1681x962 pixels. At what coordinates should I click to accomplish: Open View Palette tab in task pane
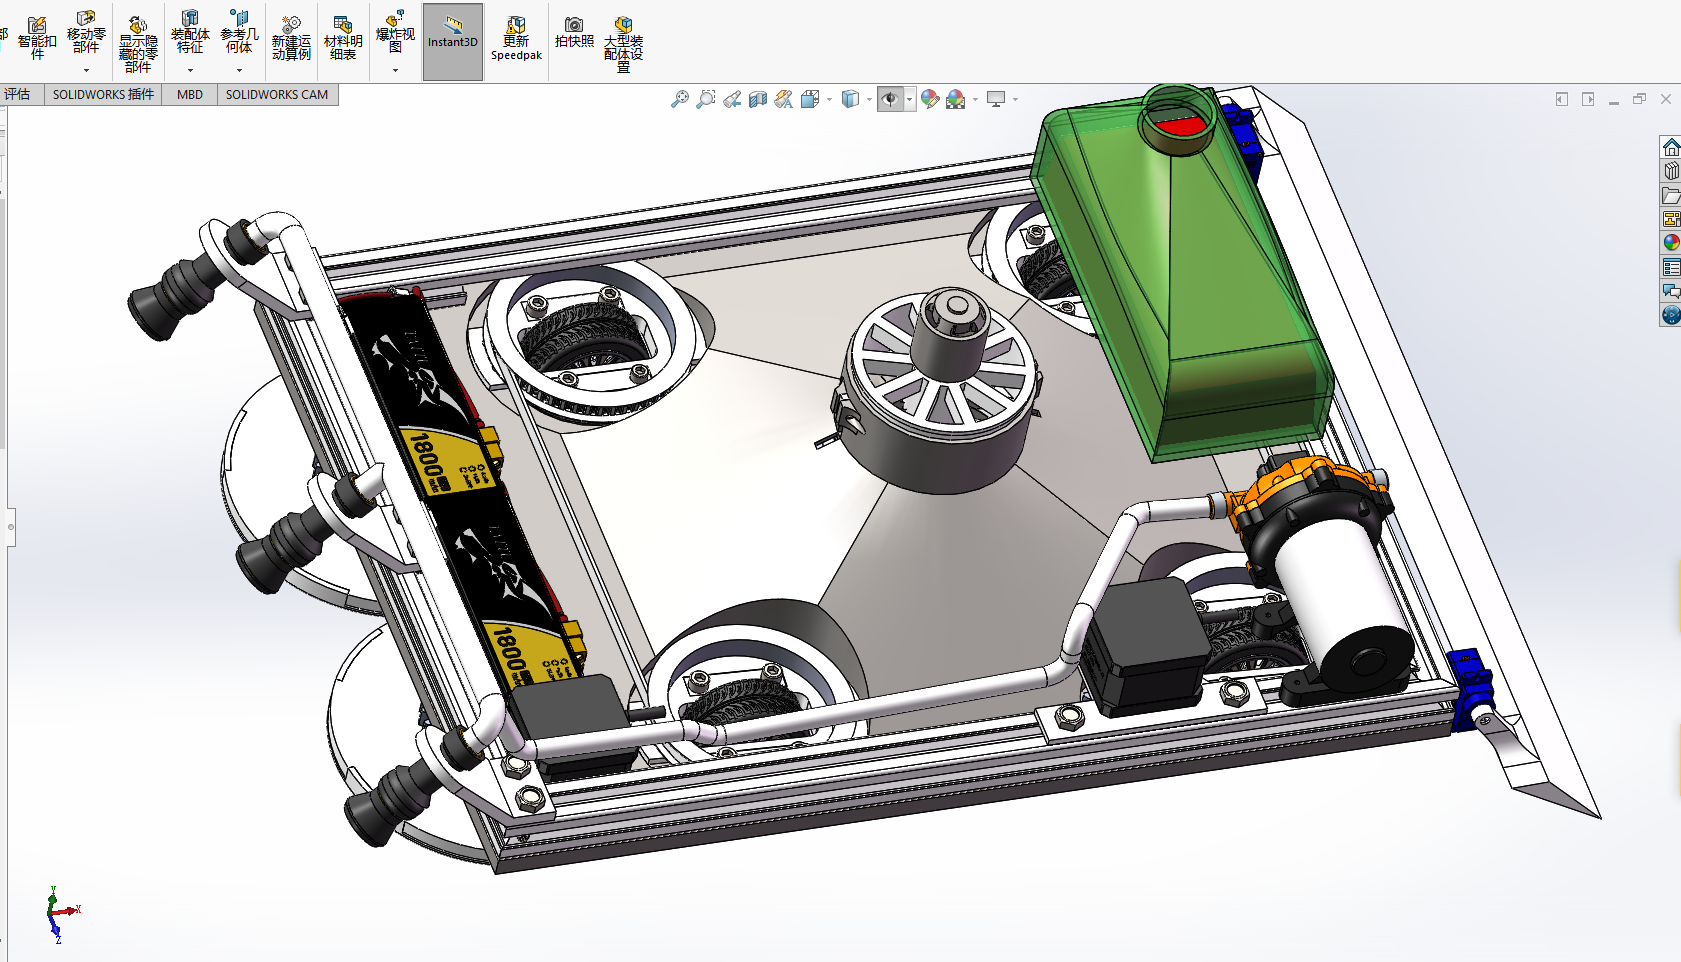(x=1671, y=219)
